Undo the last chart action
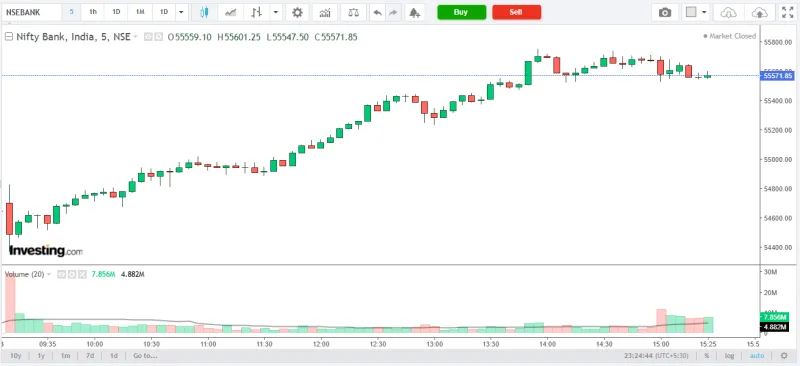This screenshot has width=800, height=366. (378, 12)
